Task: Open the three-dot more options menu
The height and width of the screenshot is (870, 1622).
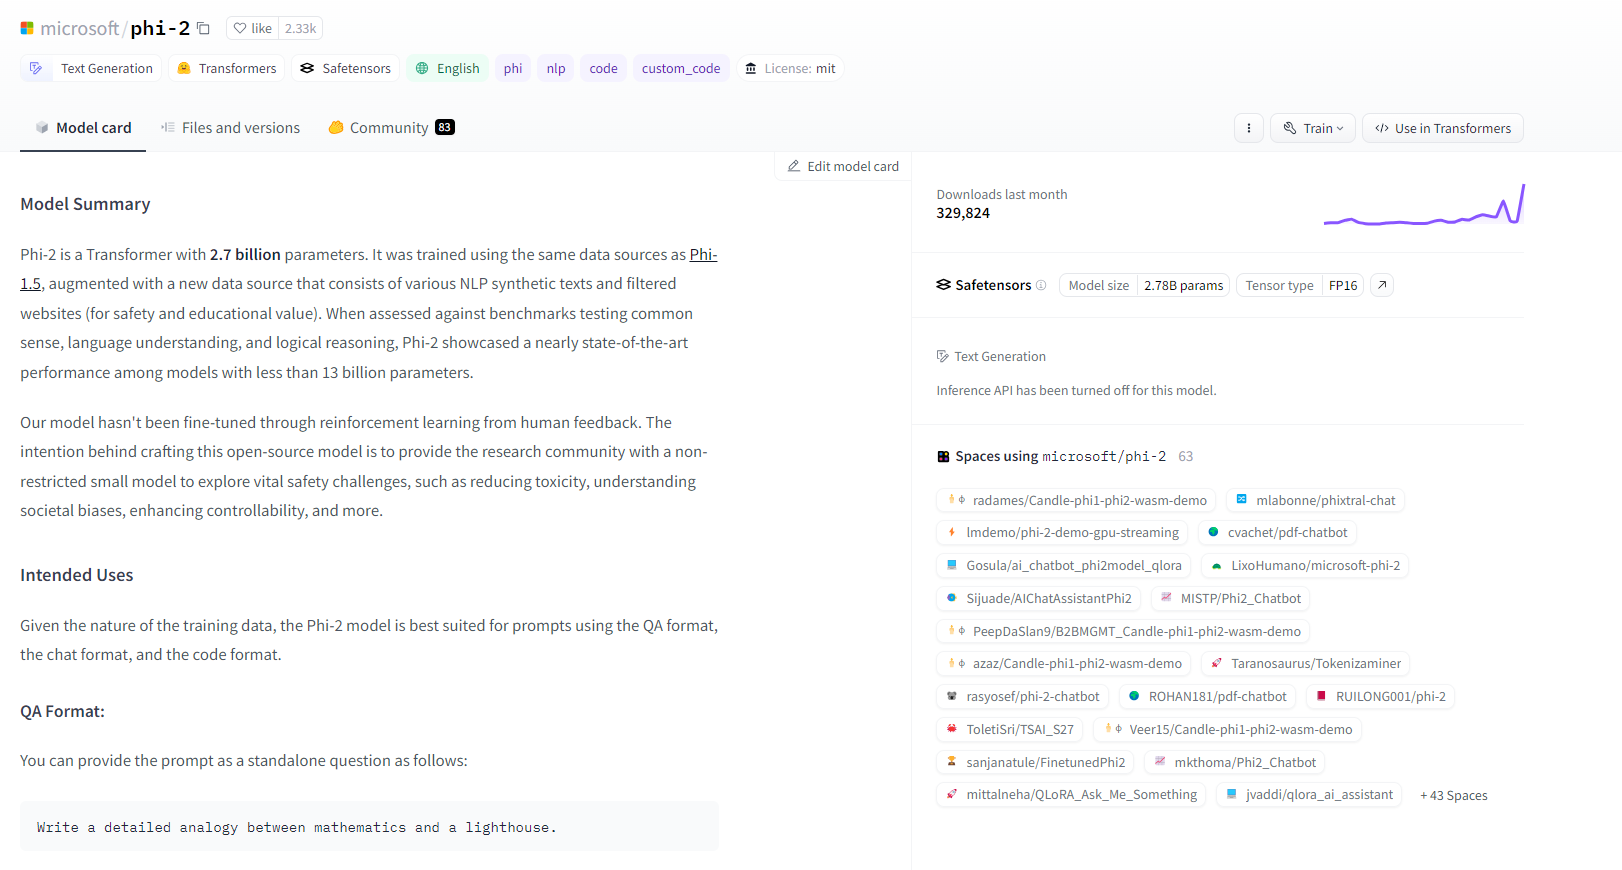Action: coord(1249,128)
